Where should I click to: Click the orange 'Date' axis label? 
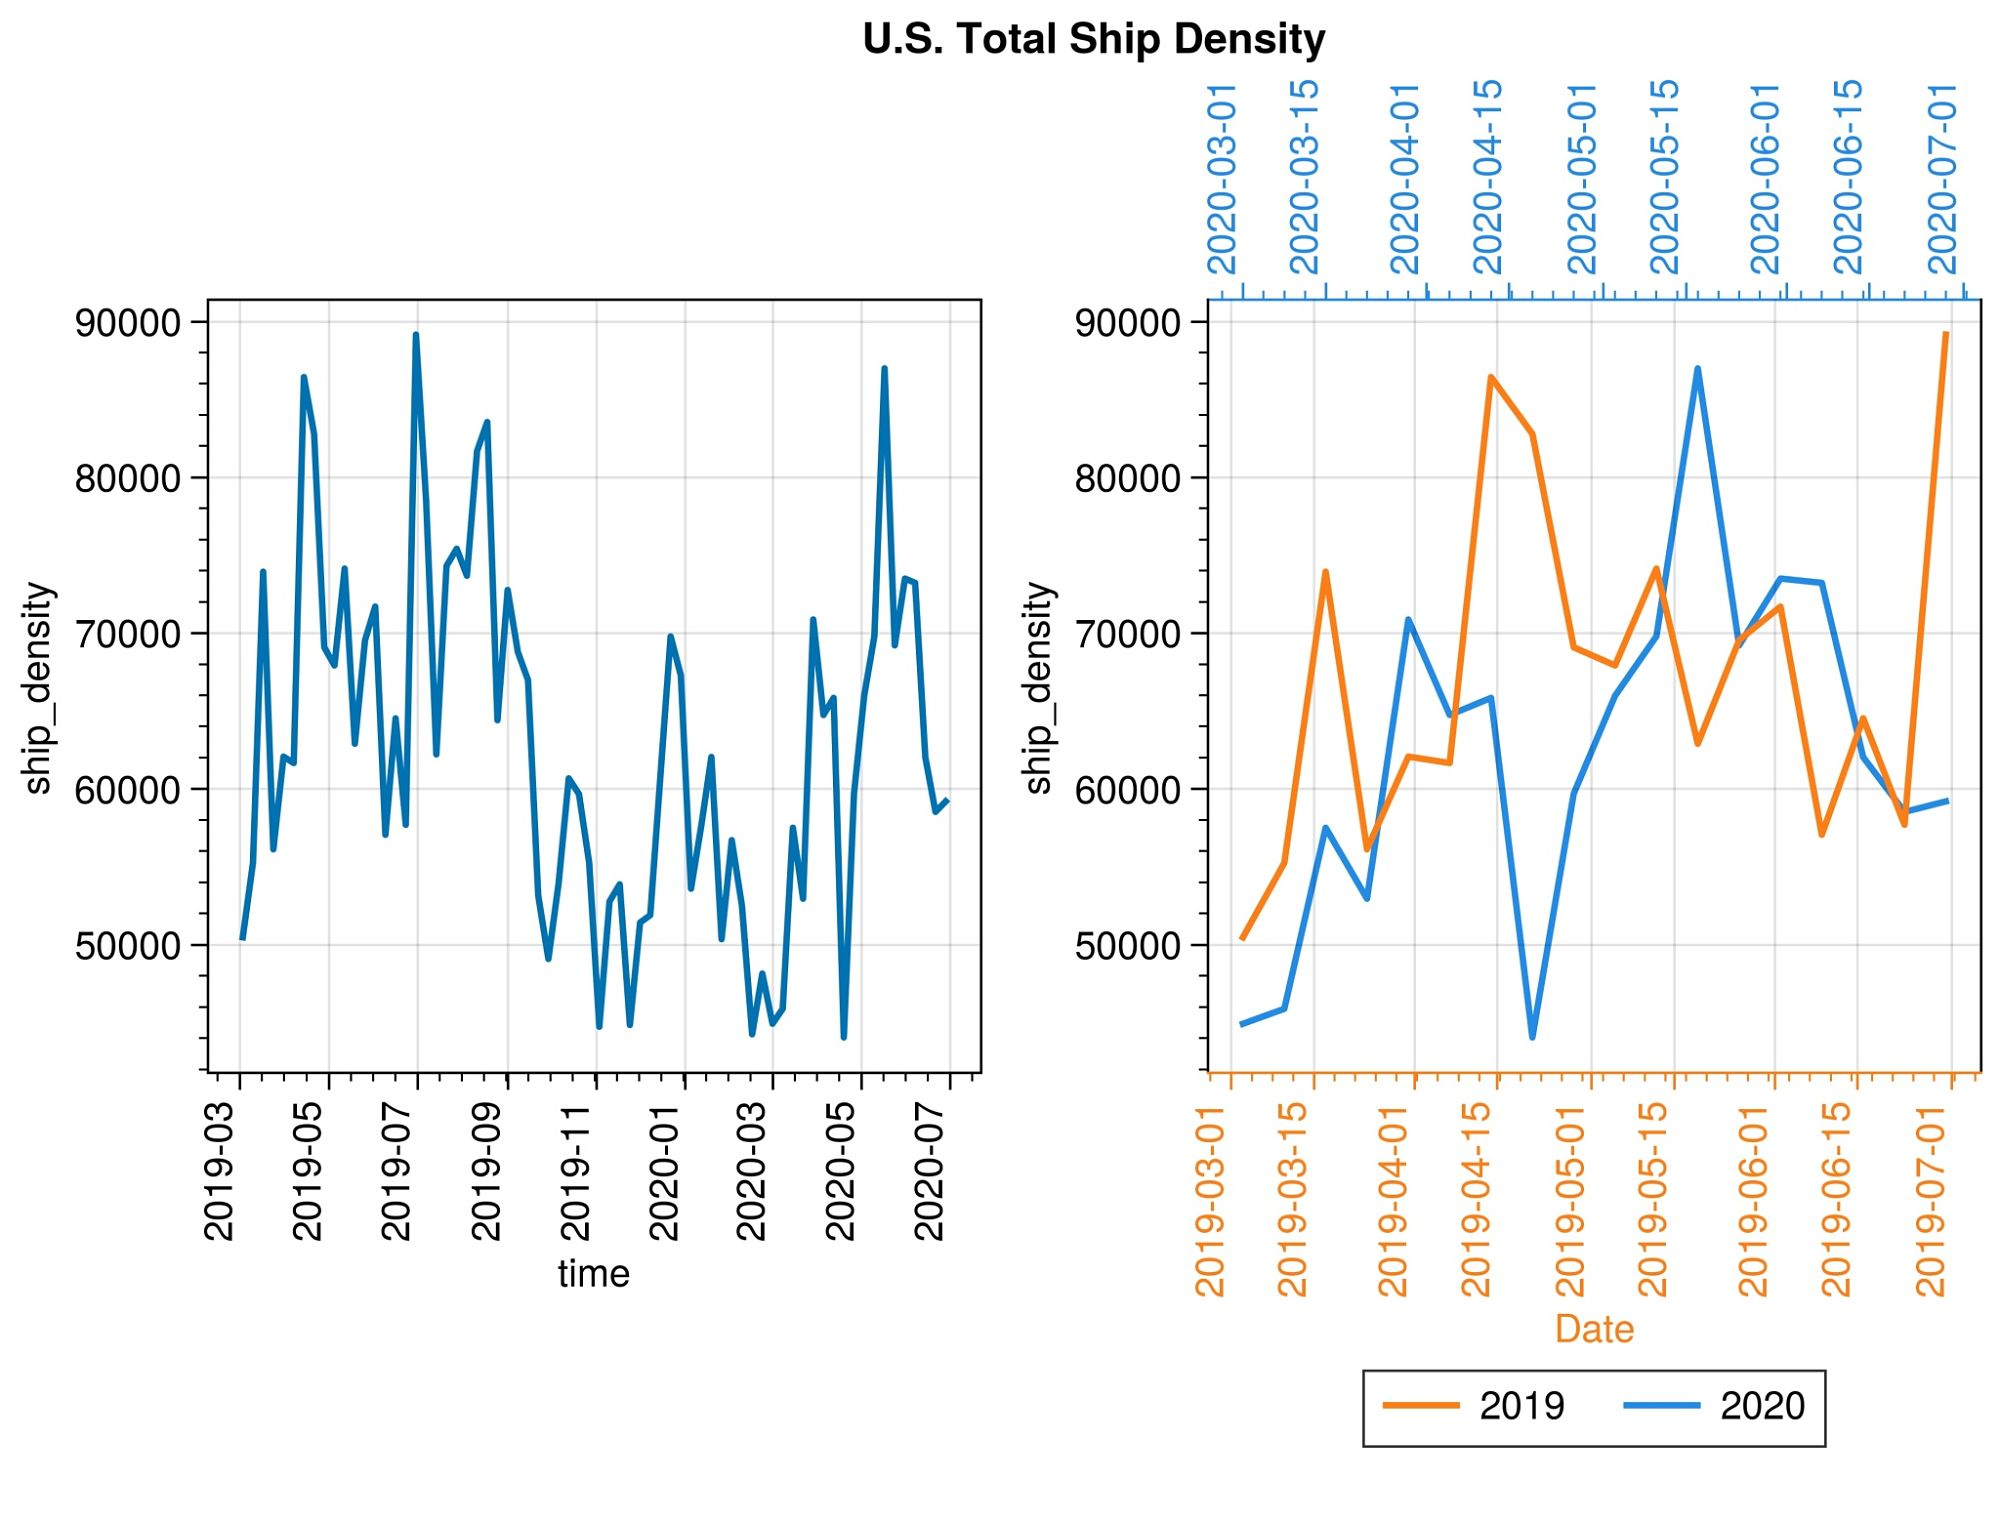(x=1594, y=1329)
